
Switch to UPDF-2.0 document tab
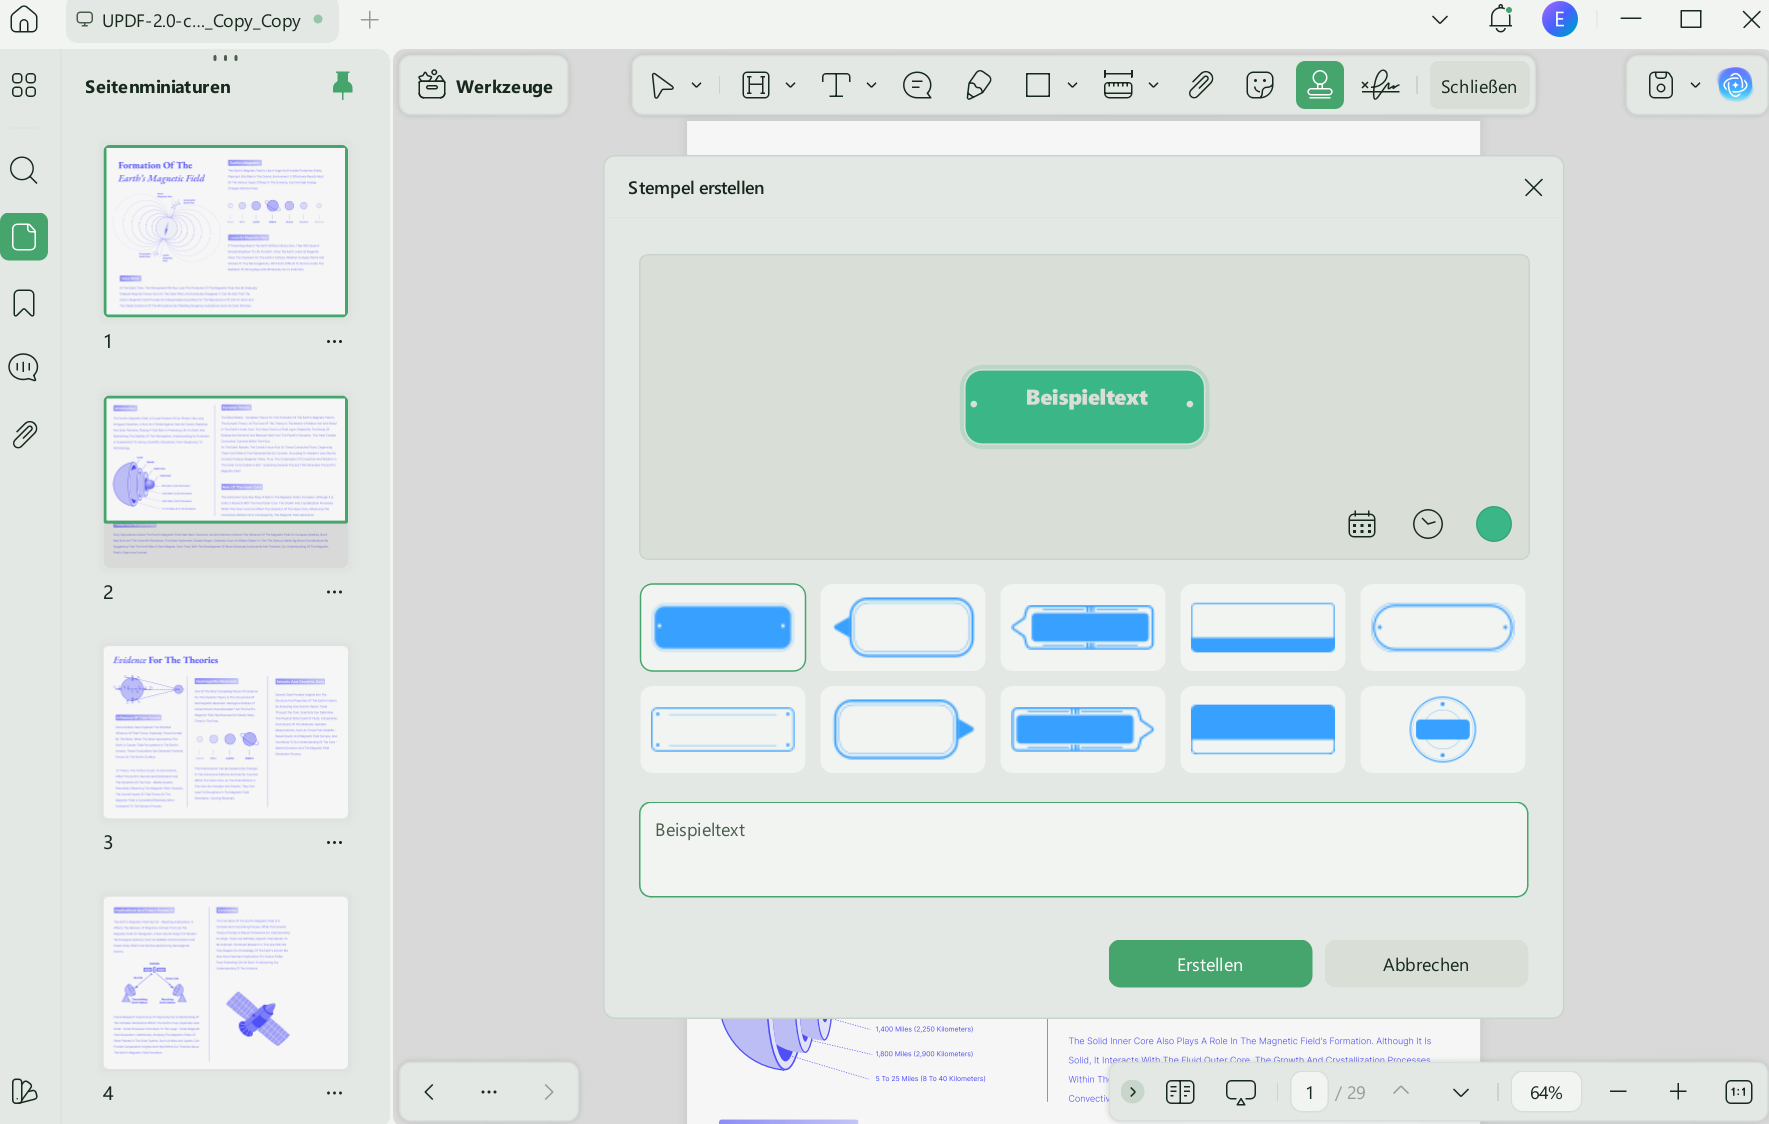[202, 20]
